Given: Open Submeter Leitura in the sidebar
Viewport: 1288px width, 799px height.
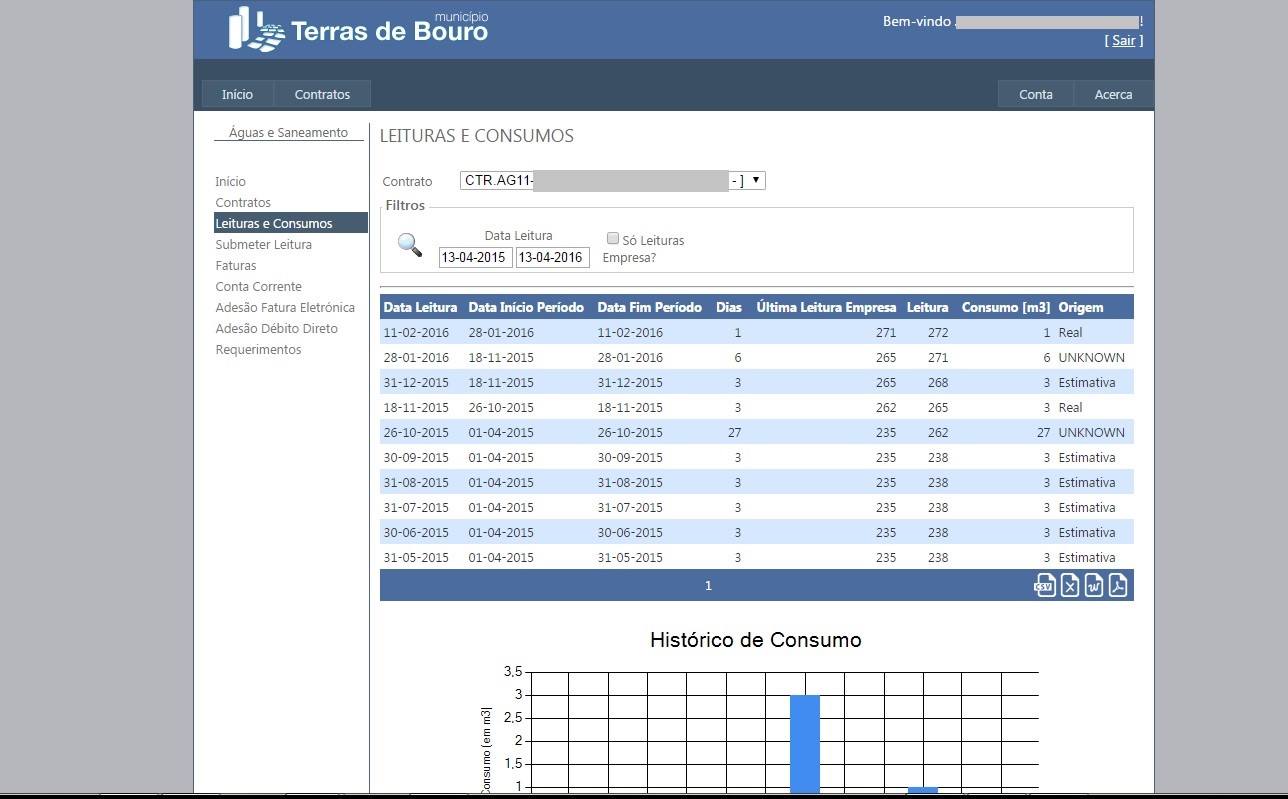Looking at the screenshot, I should tap(263, 245).
